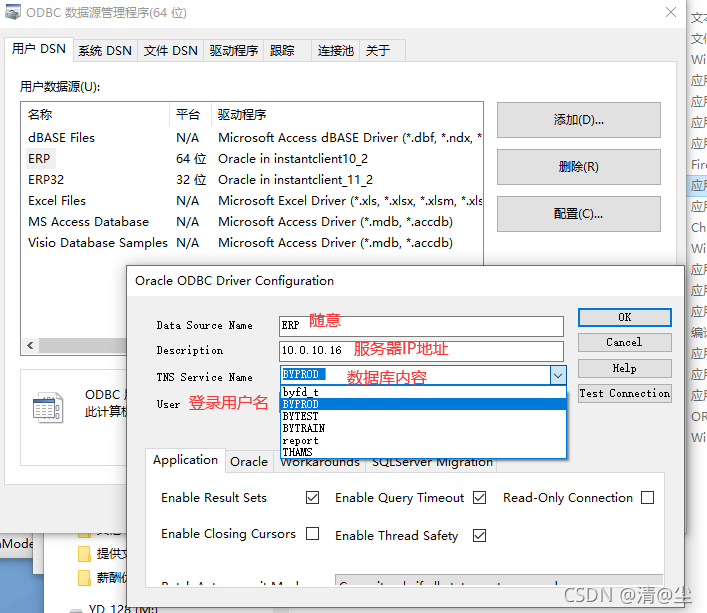The height and width of the screenshot is (613, 707).
Task: Click the 配置(C)... button
Action: pyautogui.click(x=578, y=214)
